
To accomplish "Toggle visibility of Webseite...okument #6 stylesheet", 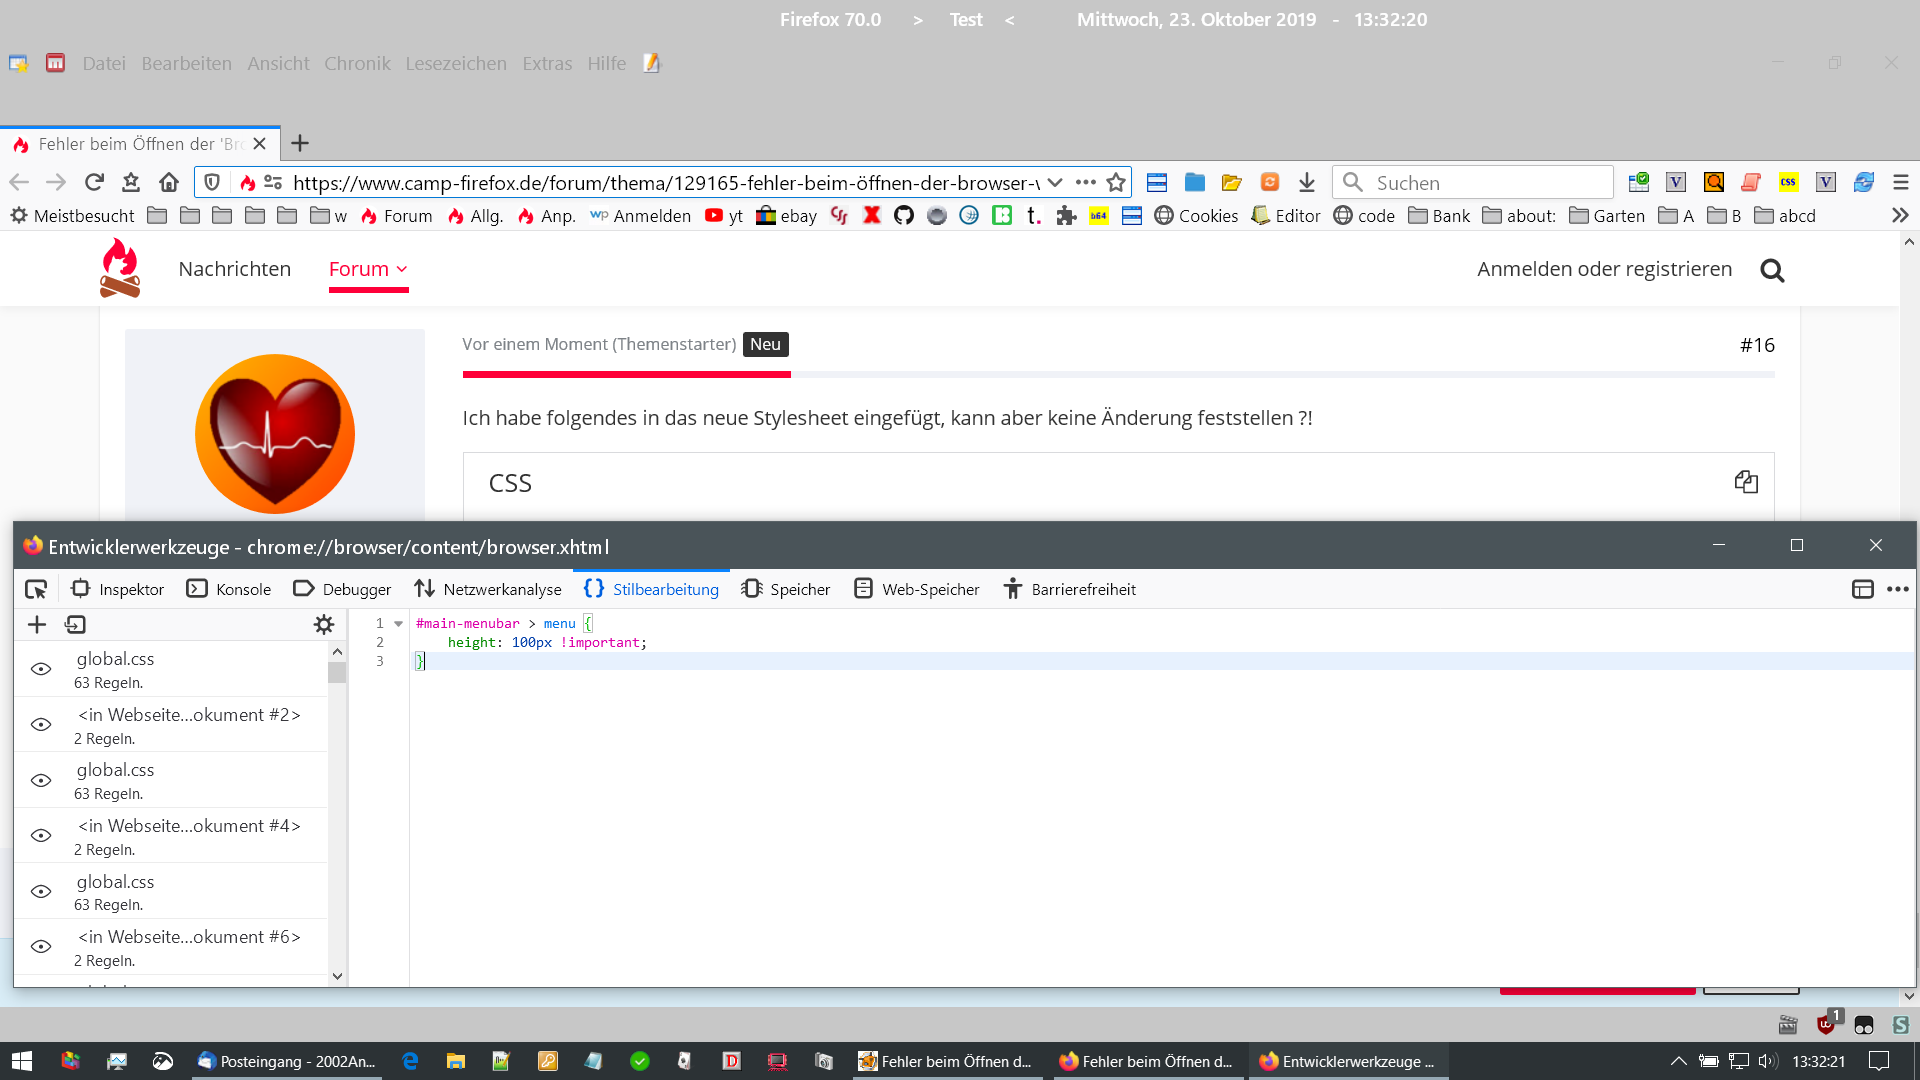I will click(x=41, y=947).
